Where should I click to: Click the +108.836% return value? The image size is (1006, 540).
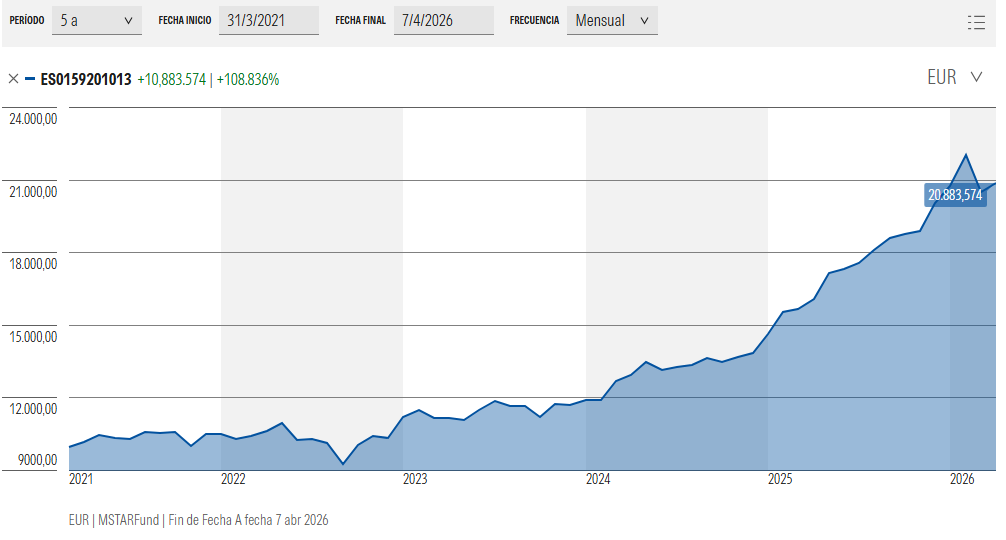tap(248, 80)
